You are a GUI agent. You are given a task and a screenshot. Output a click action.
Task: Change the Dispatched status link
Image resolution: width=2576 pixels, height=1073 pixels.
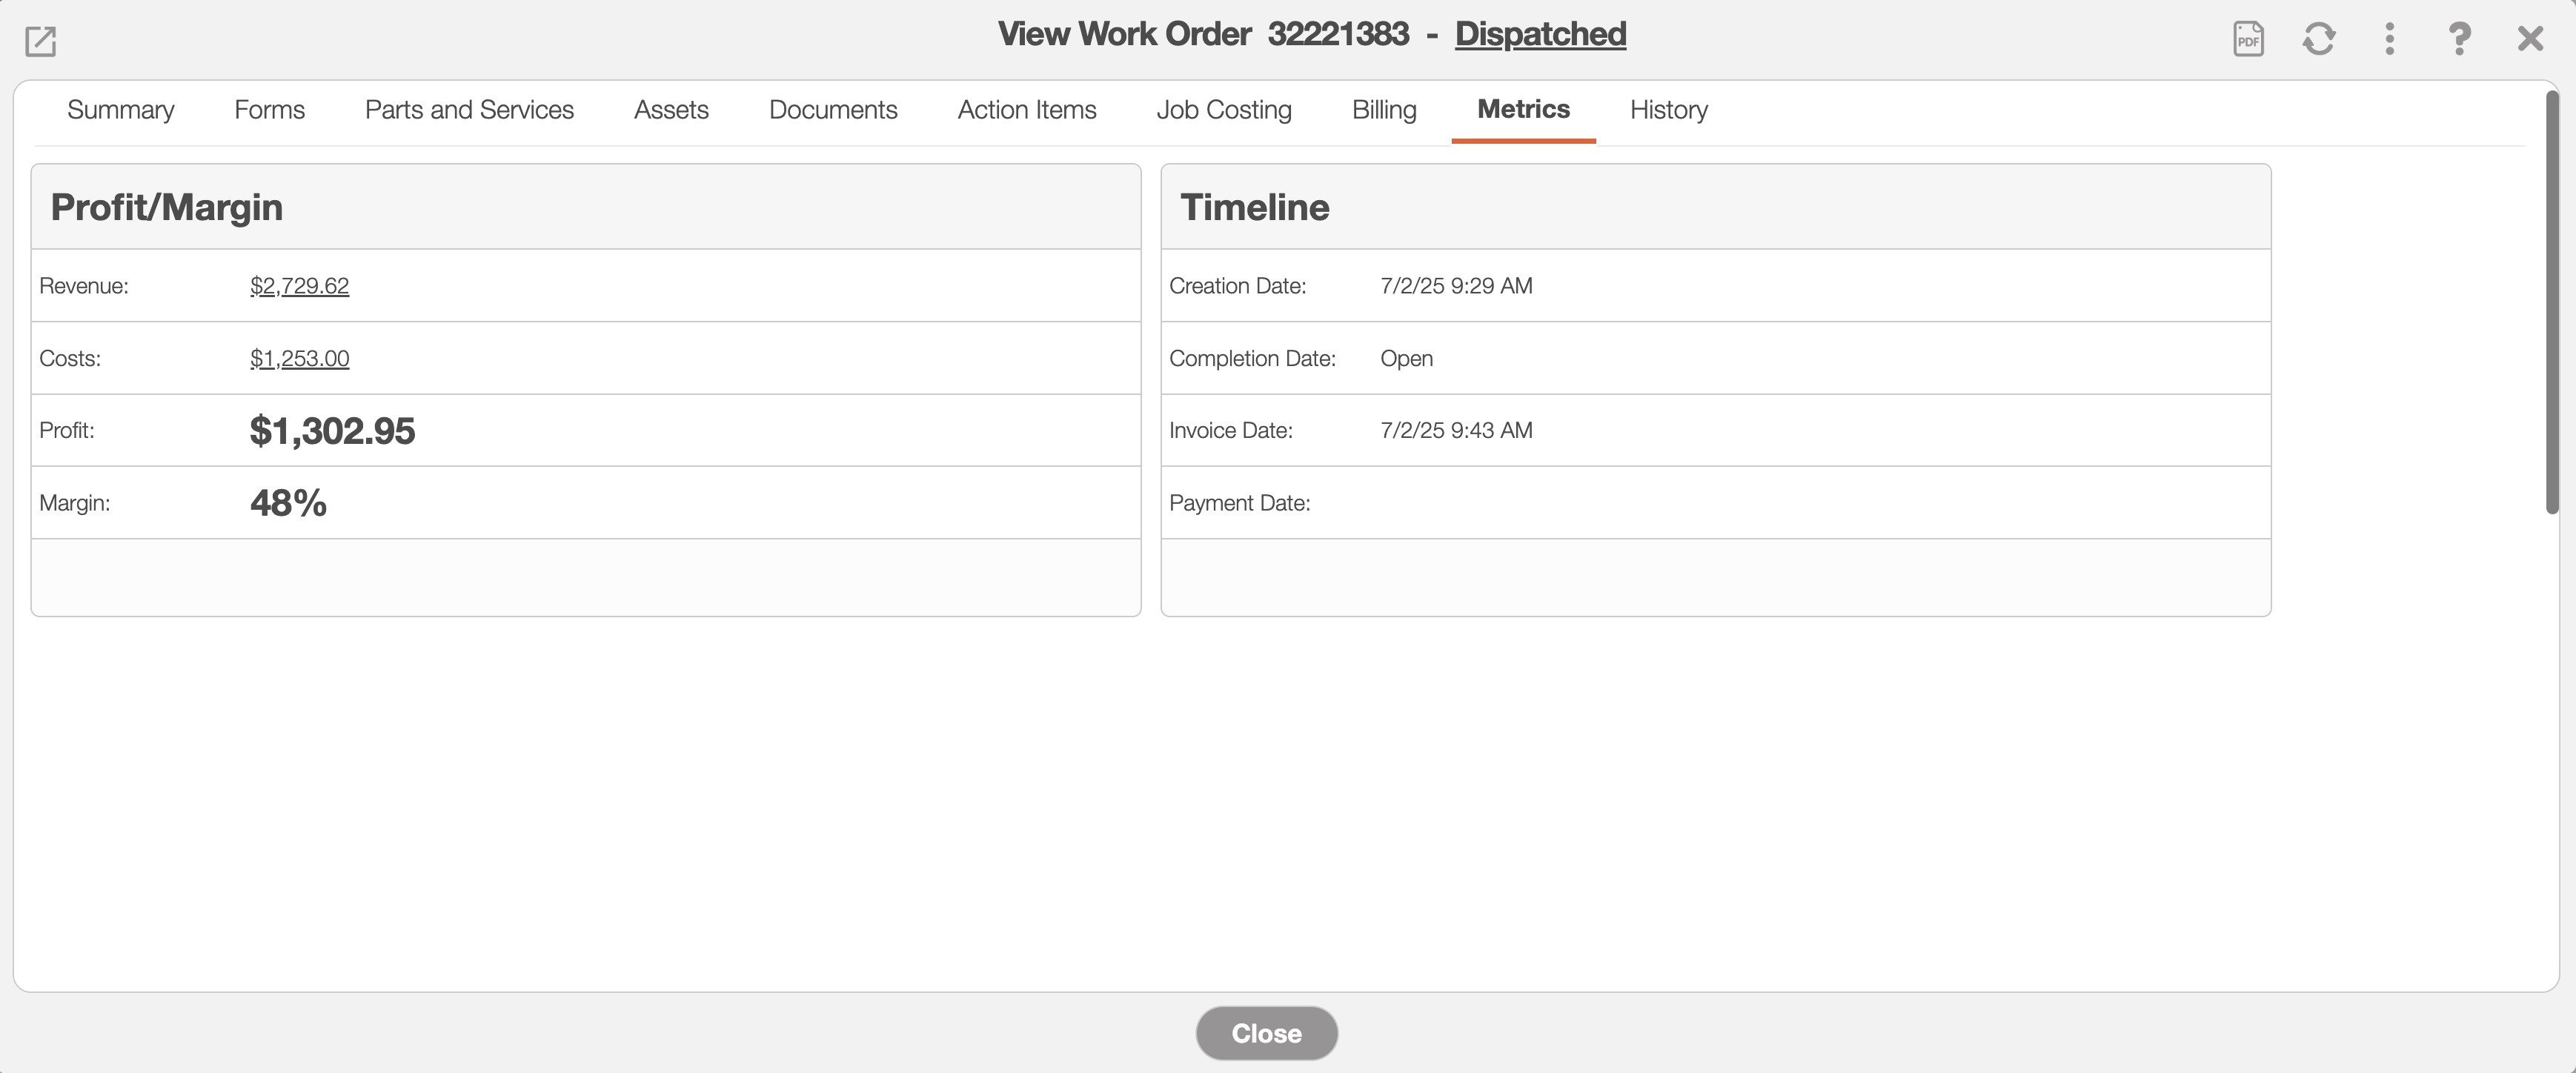(1540, 34)
